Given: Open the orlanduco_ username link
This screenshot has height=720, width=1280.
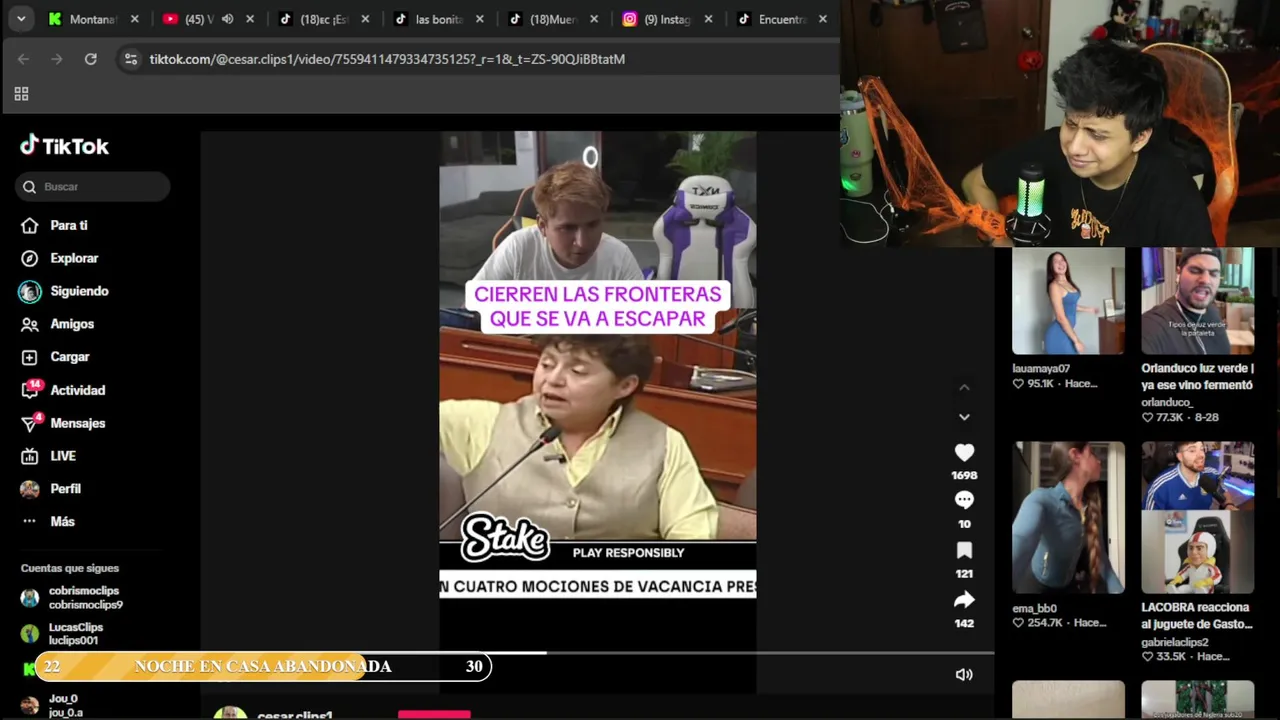Looking at the screenshot, I should click(1166, 402).
